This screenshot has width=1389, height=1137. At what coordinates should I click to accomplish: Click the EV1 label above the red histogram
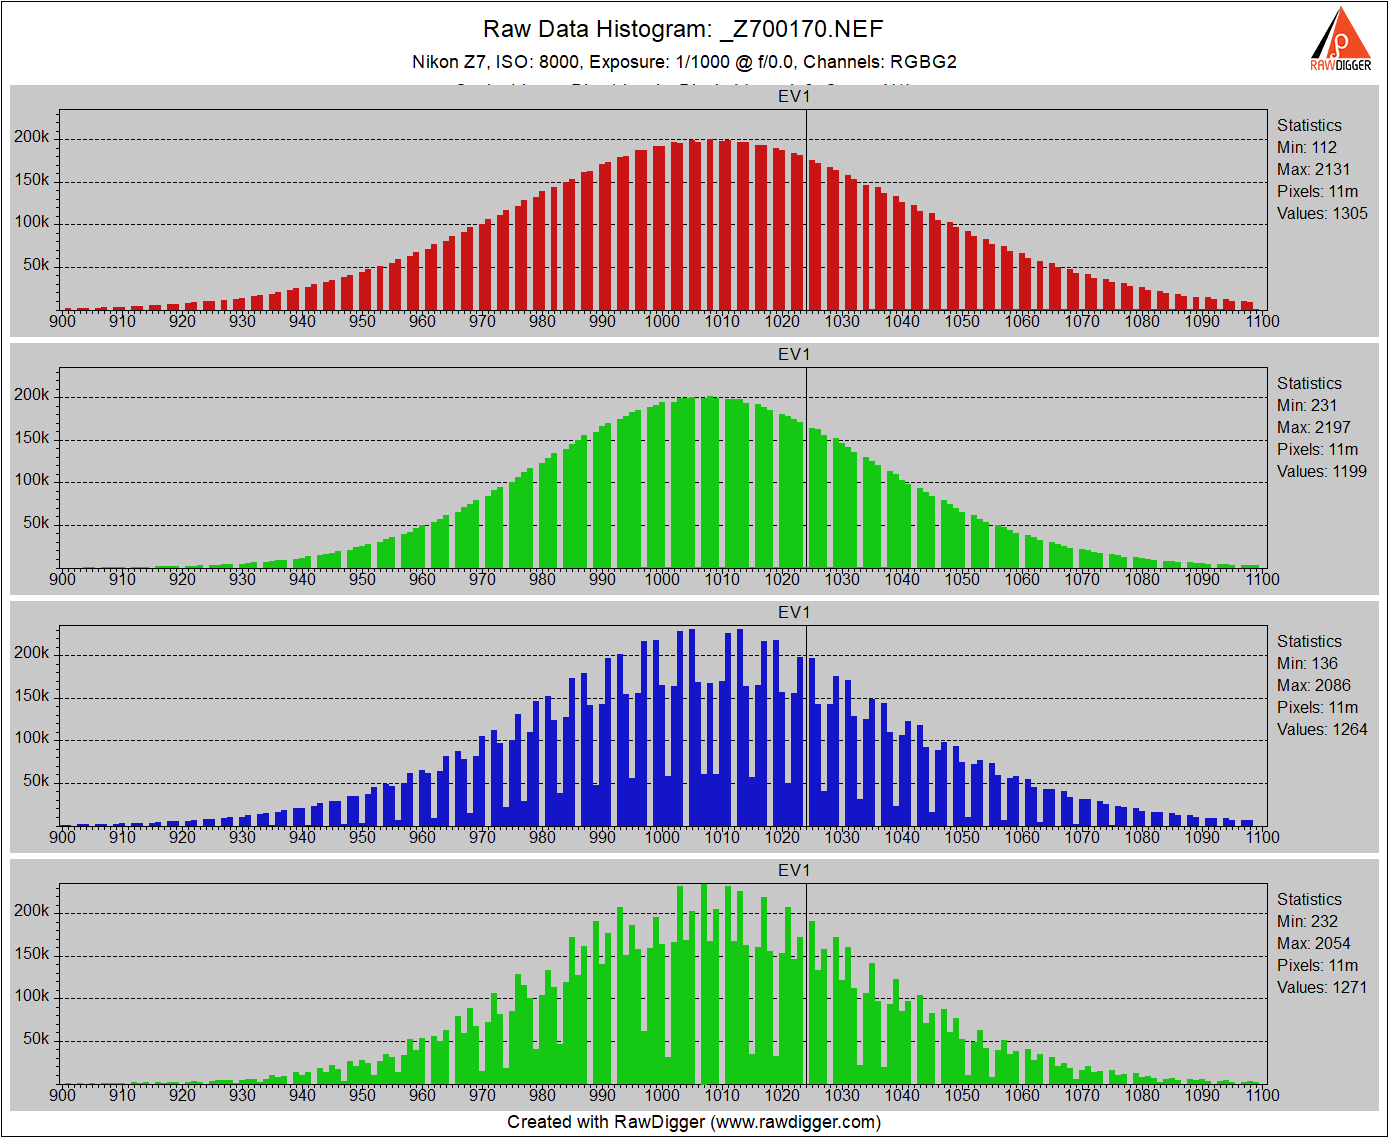pos(794,96)
